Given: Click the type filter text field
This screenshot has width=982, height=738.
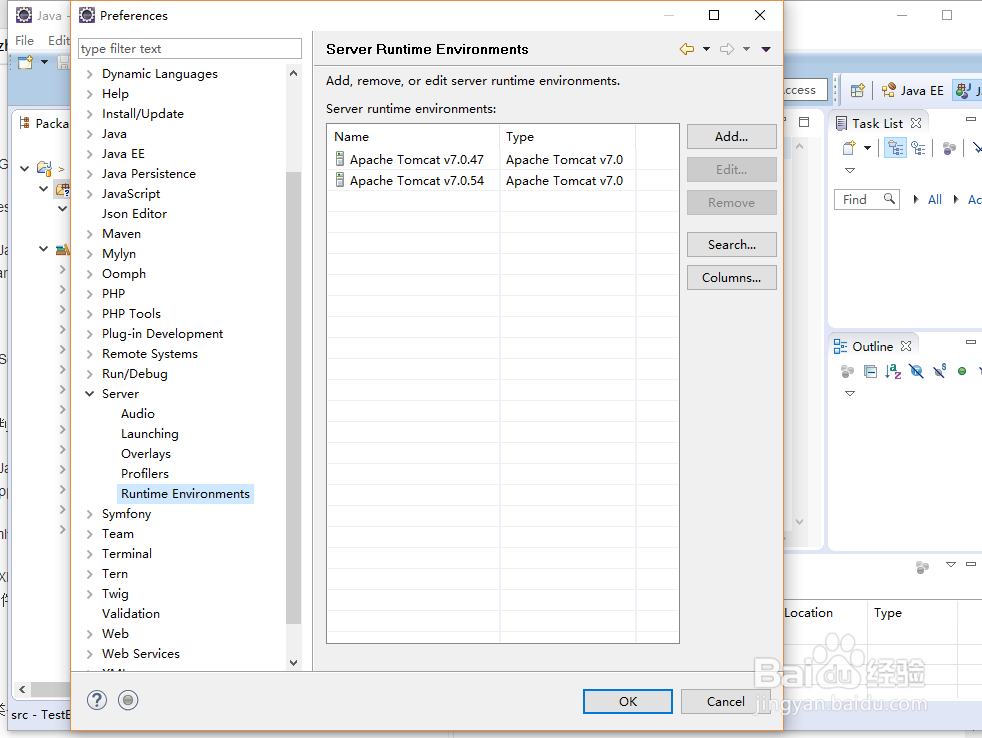Looking at the screenshot, I should coord(190,49).
